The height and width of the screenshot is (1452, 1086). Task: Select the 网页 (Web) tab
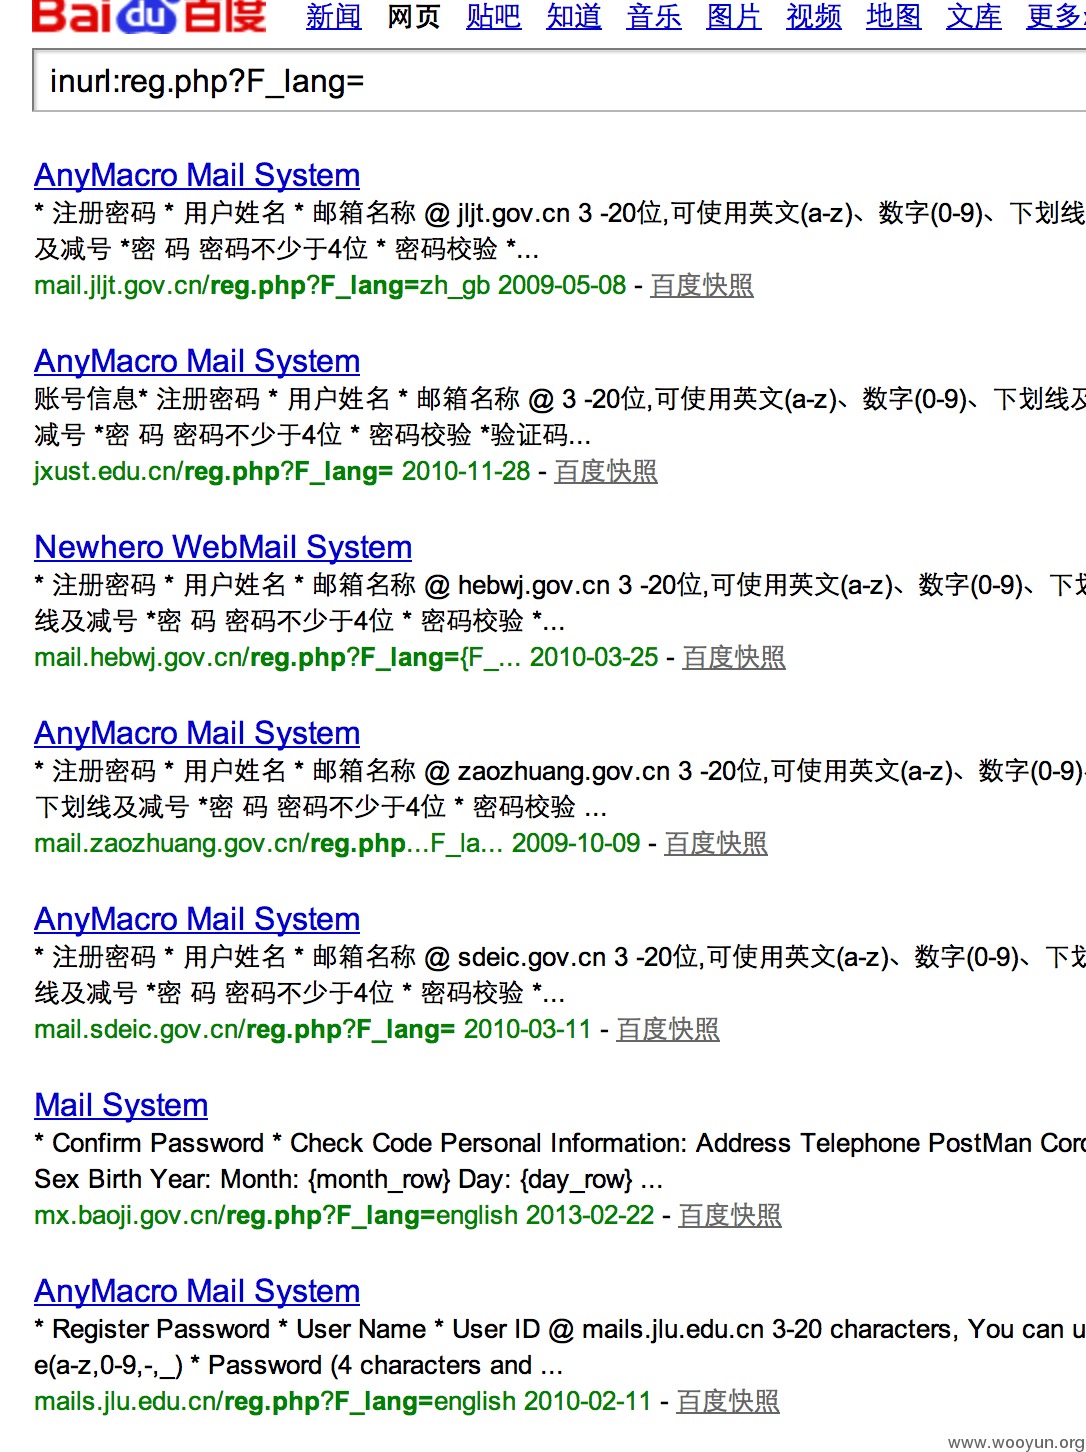point(414,16)
